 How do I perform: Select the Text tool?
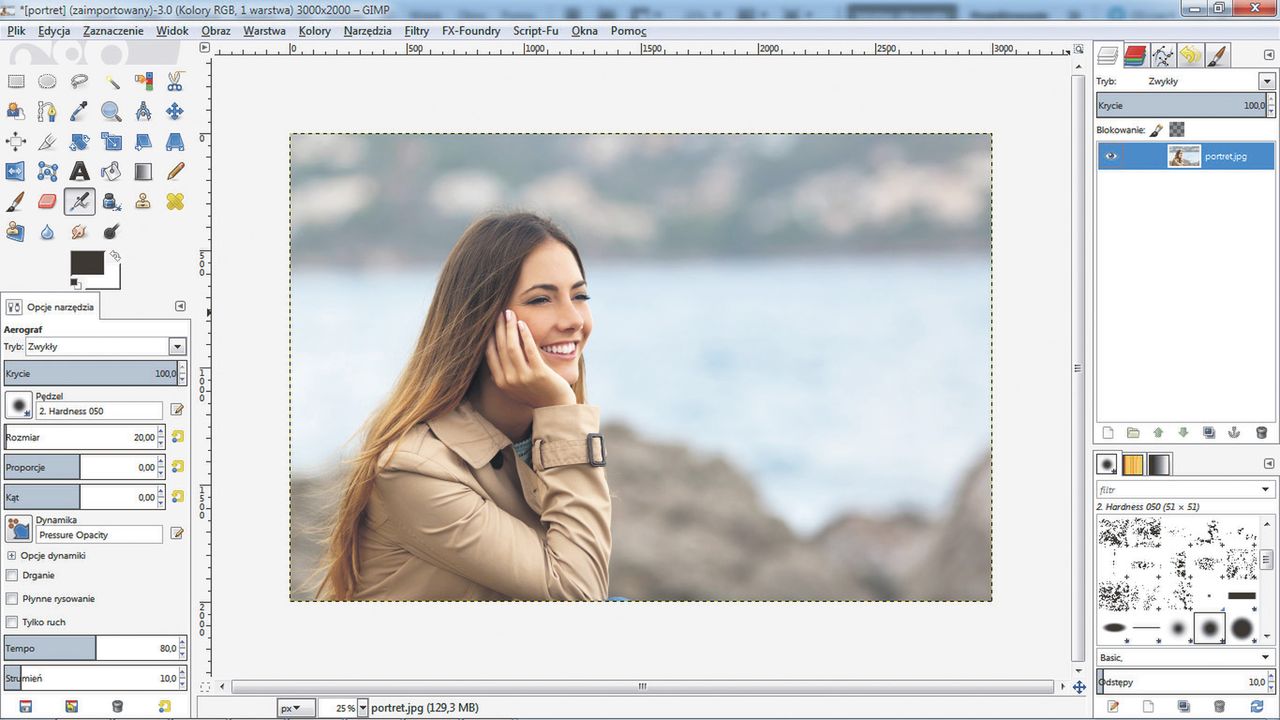pyautogui.click(x=79, y=172)
